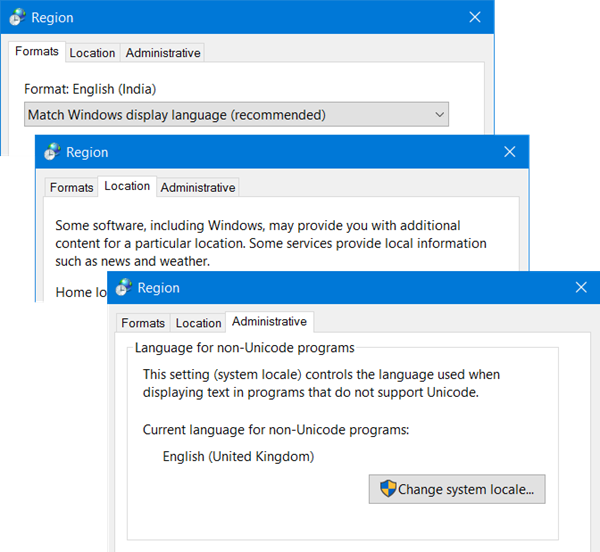Open Administrative tab in middle Region window
This screenshot has width=600, height=552.
coord(198,187)
